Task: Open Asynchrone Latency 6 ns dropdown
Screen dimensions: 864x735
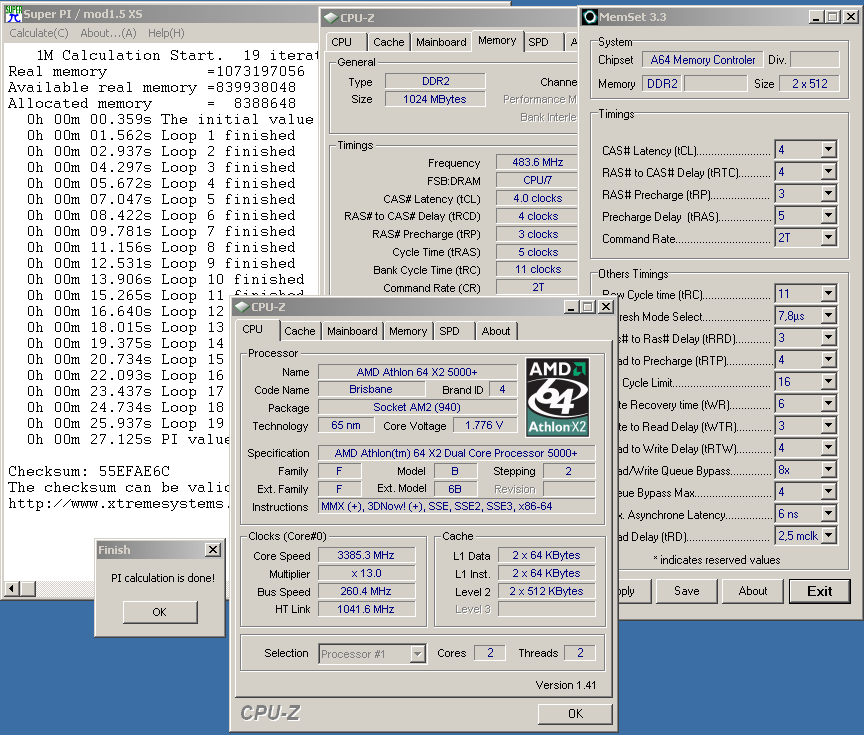Action: point(828,514)
